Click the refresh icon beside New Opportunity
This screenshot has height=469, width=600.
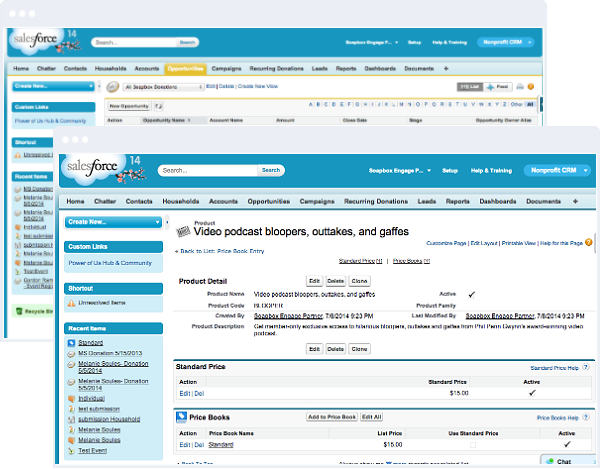pos(158,106)
